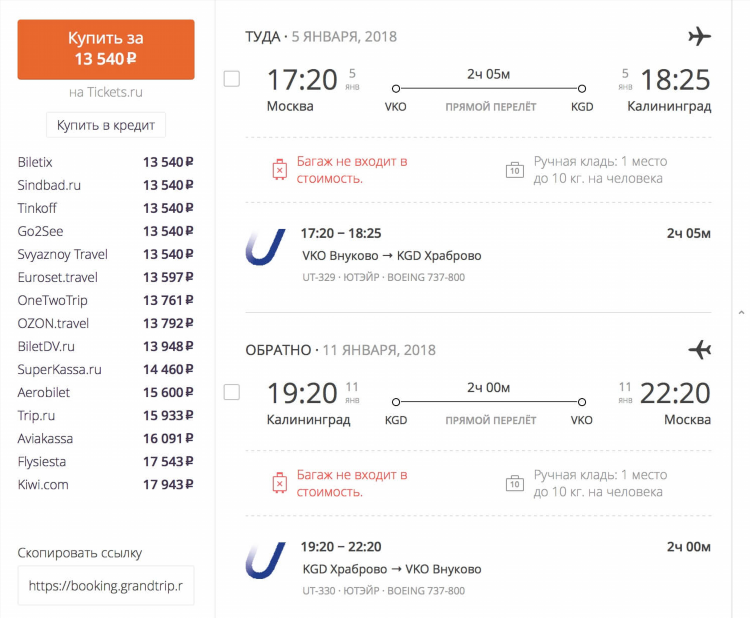Click the hand luggage icon on outbound flight

tap(515, 170)
